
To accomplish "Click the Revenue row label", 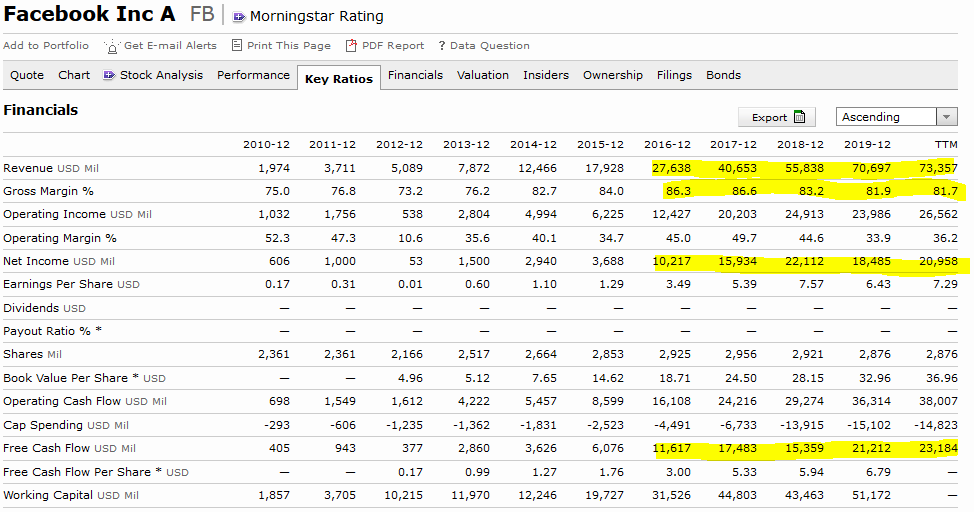I will pos(51,168).
